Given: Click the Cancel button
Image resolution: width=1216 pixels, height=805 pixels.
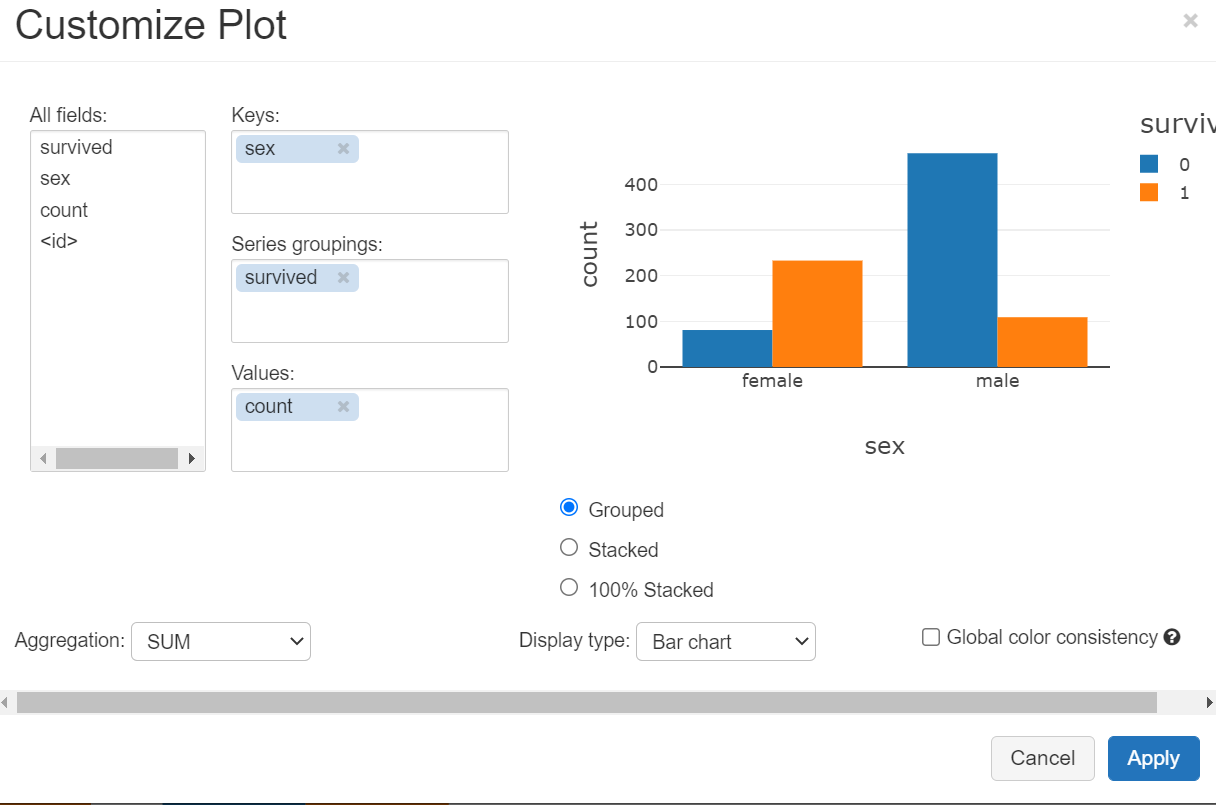Looking at the screenshot, I should click(1043, 758).
